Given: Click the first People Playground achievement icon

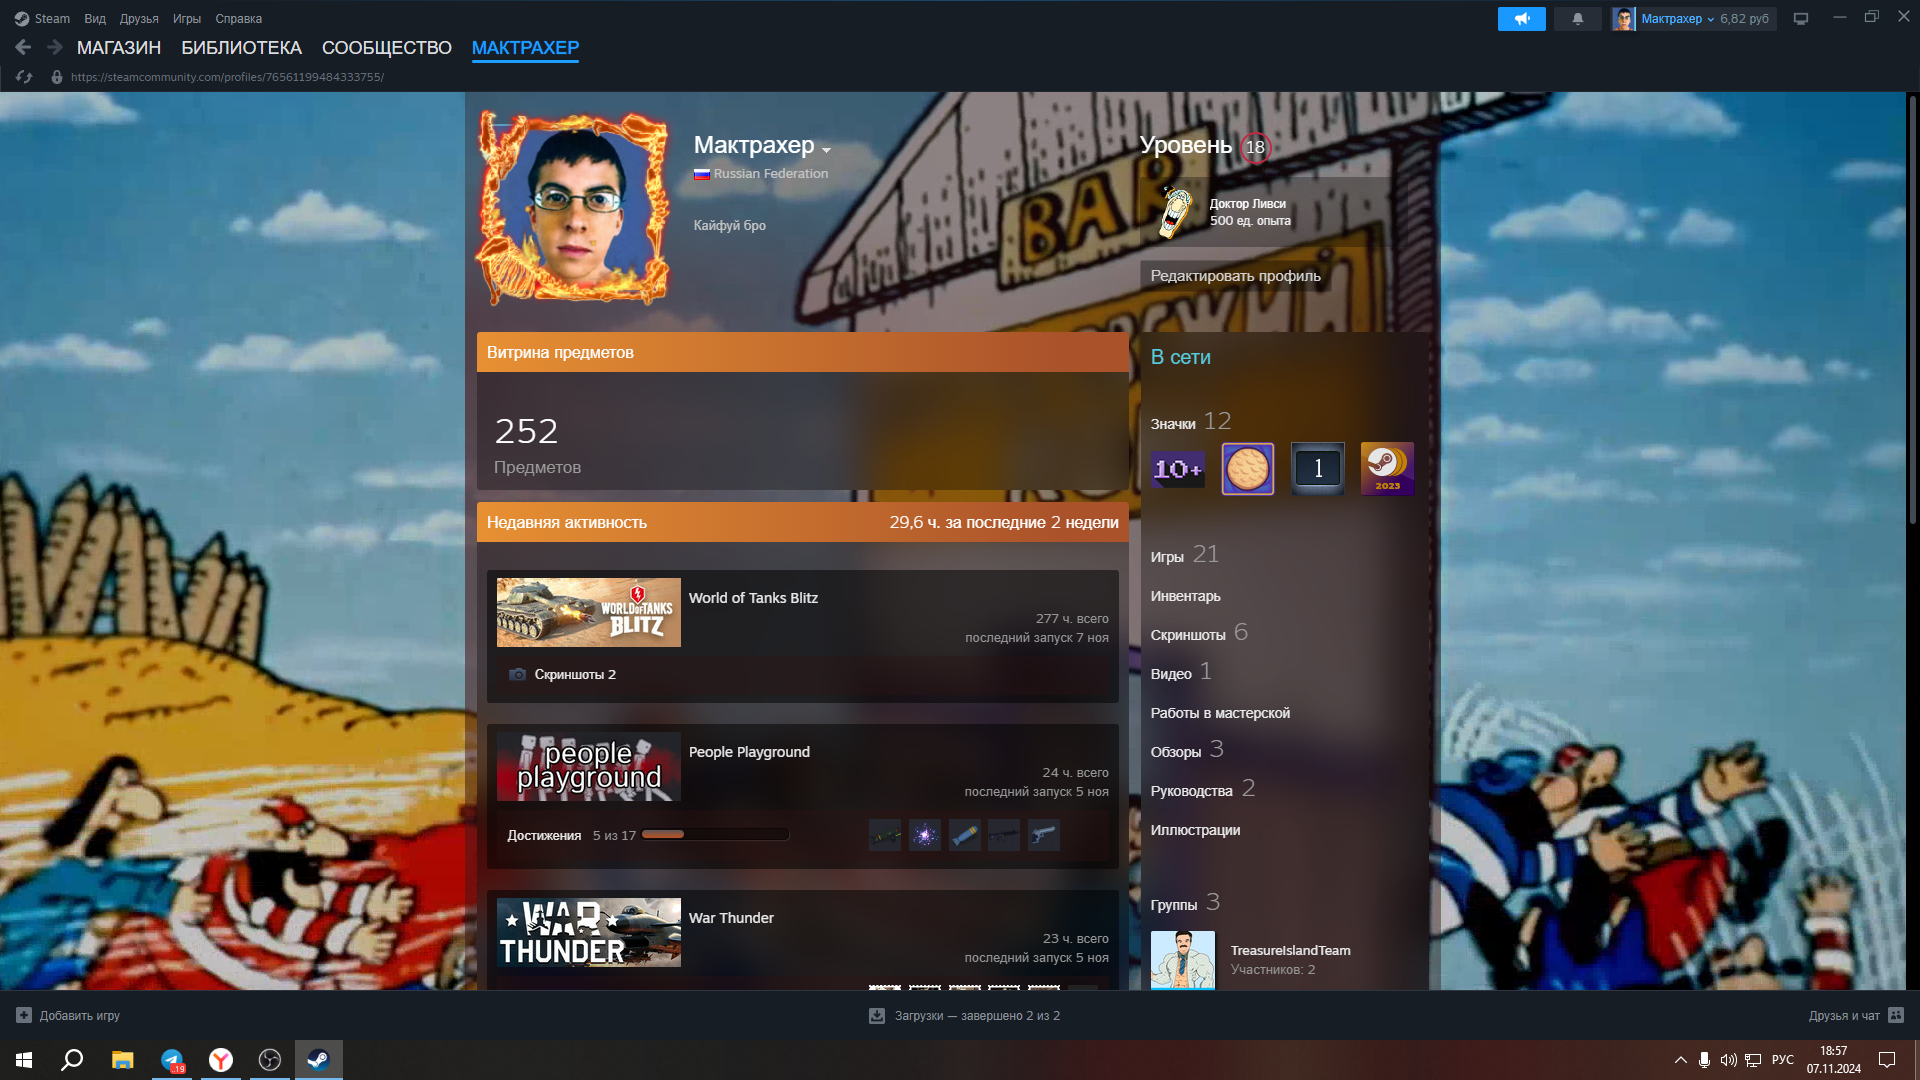Looking at the screenshot, I should (x=885, y=835).
